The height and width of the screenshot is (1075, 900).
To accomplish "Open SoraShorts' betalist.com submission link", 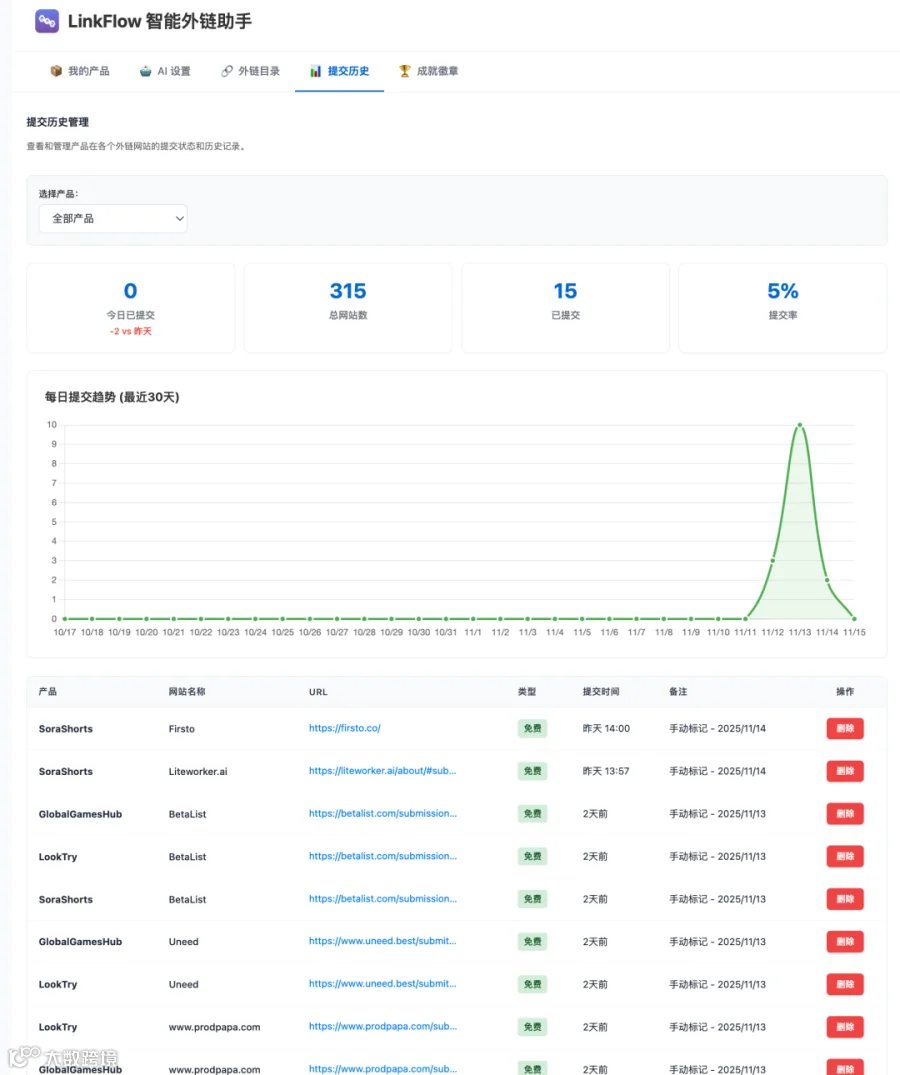I will tap(382, 898).
